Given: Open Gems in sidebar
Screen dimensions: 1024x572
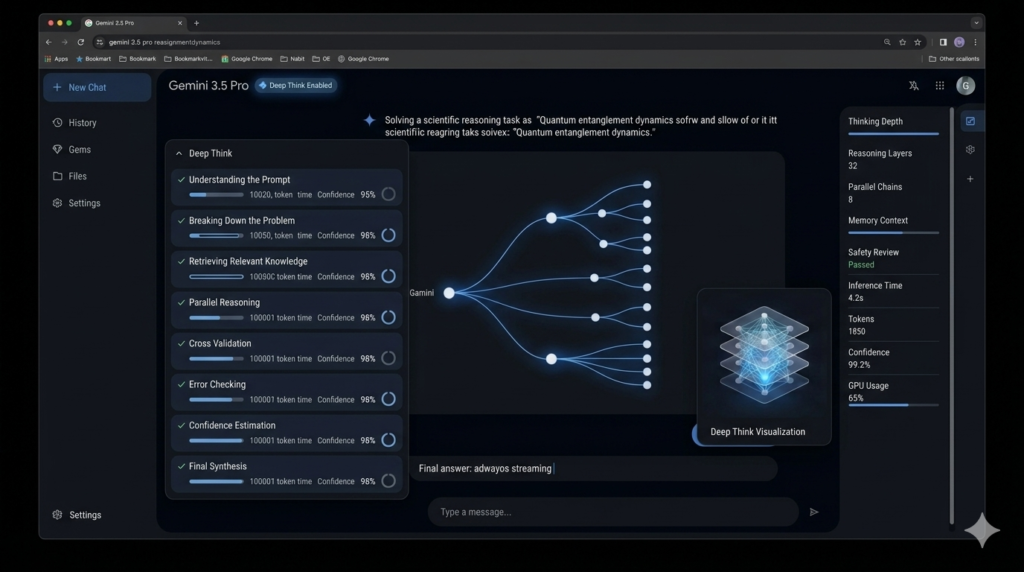Looking at the screenshot, I should tap(72, 150).
